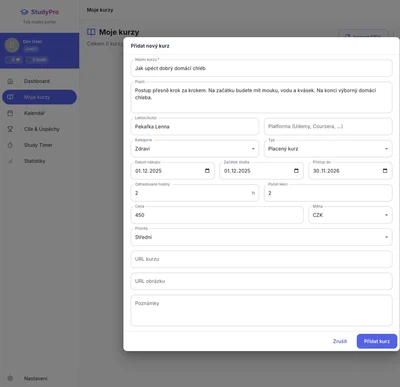Click the Odhadované hodiny field
The width and height of the screenshot is (400, 387).
[195, 193]
